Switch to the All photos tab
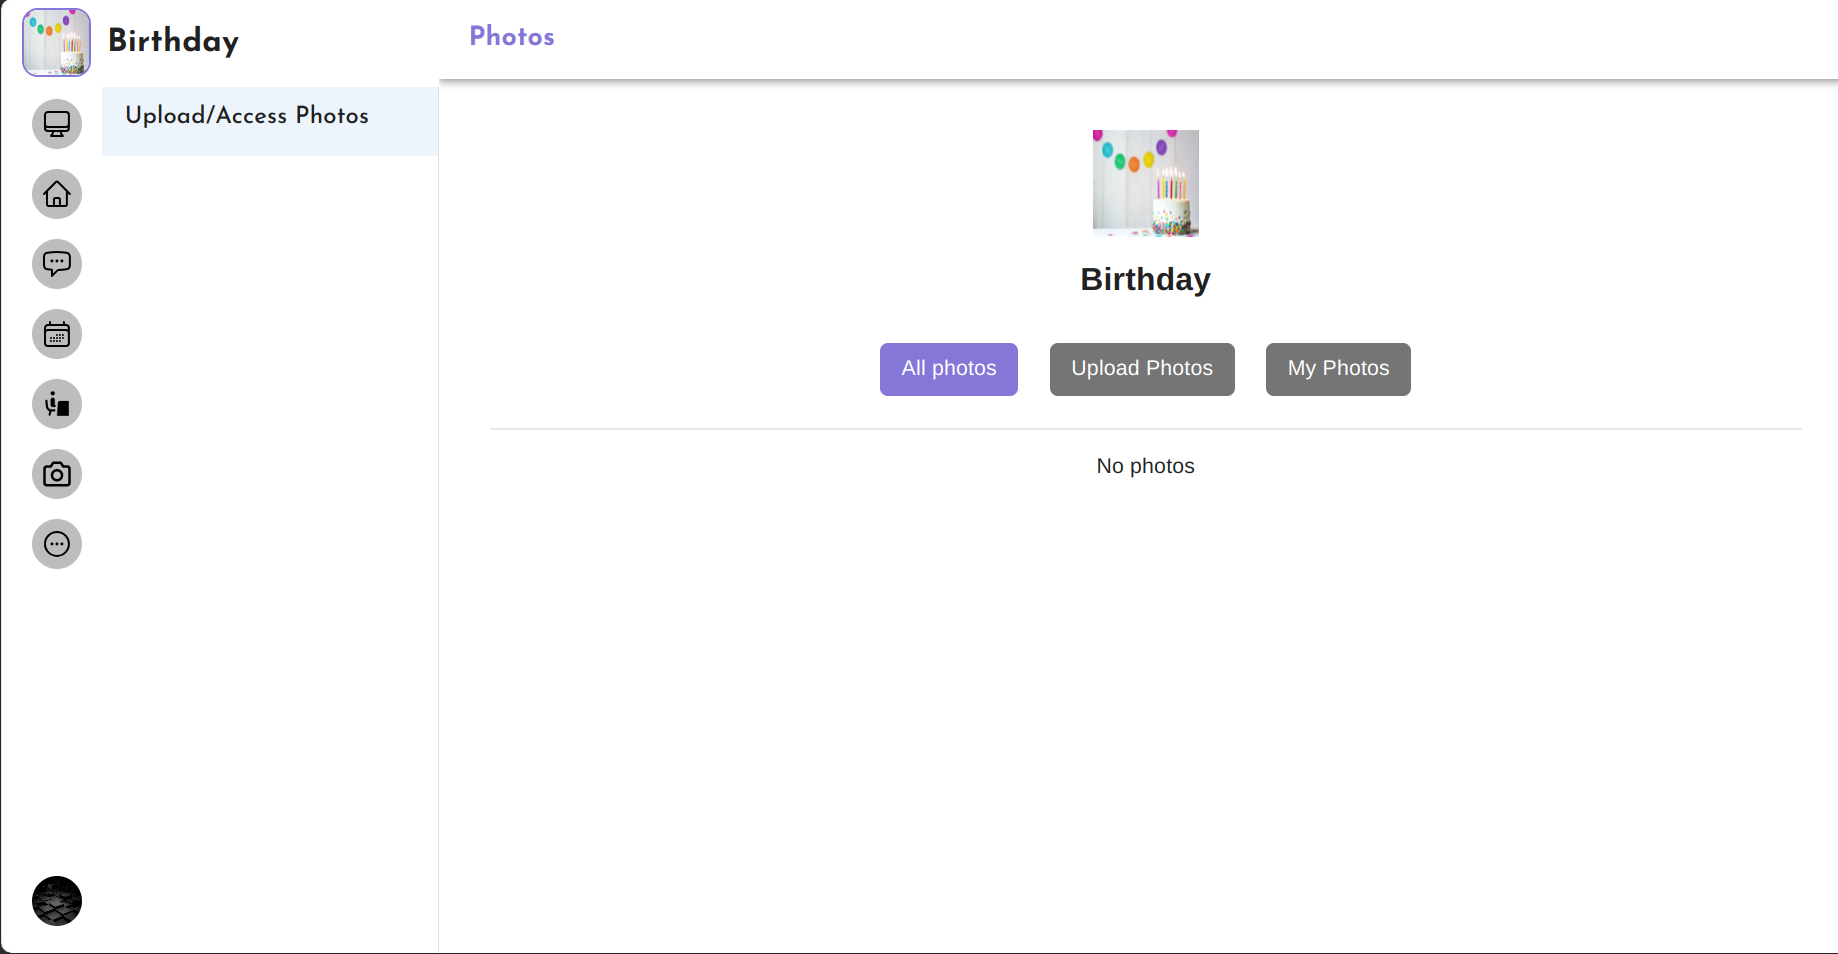The width and height of the screenshot is (1838, 954). pos(949,369)
